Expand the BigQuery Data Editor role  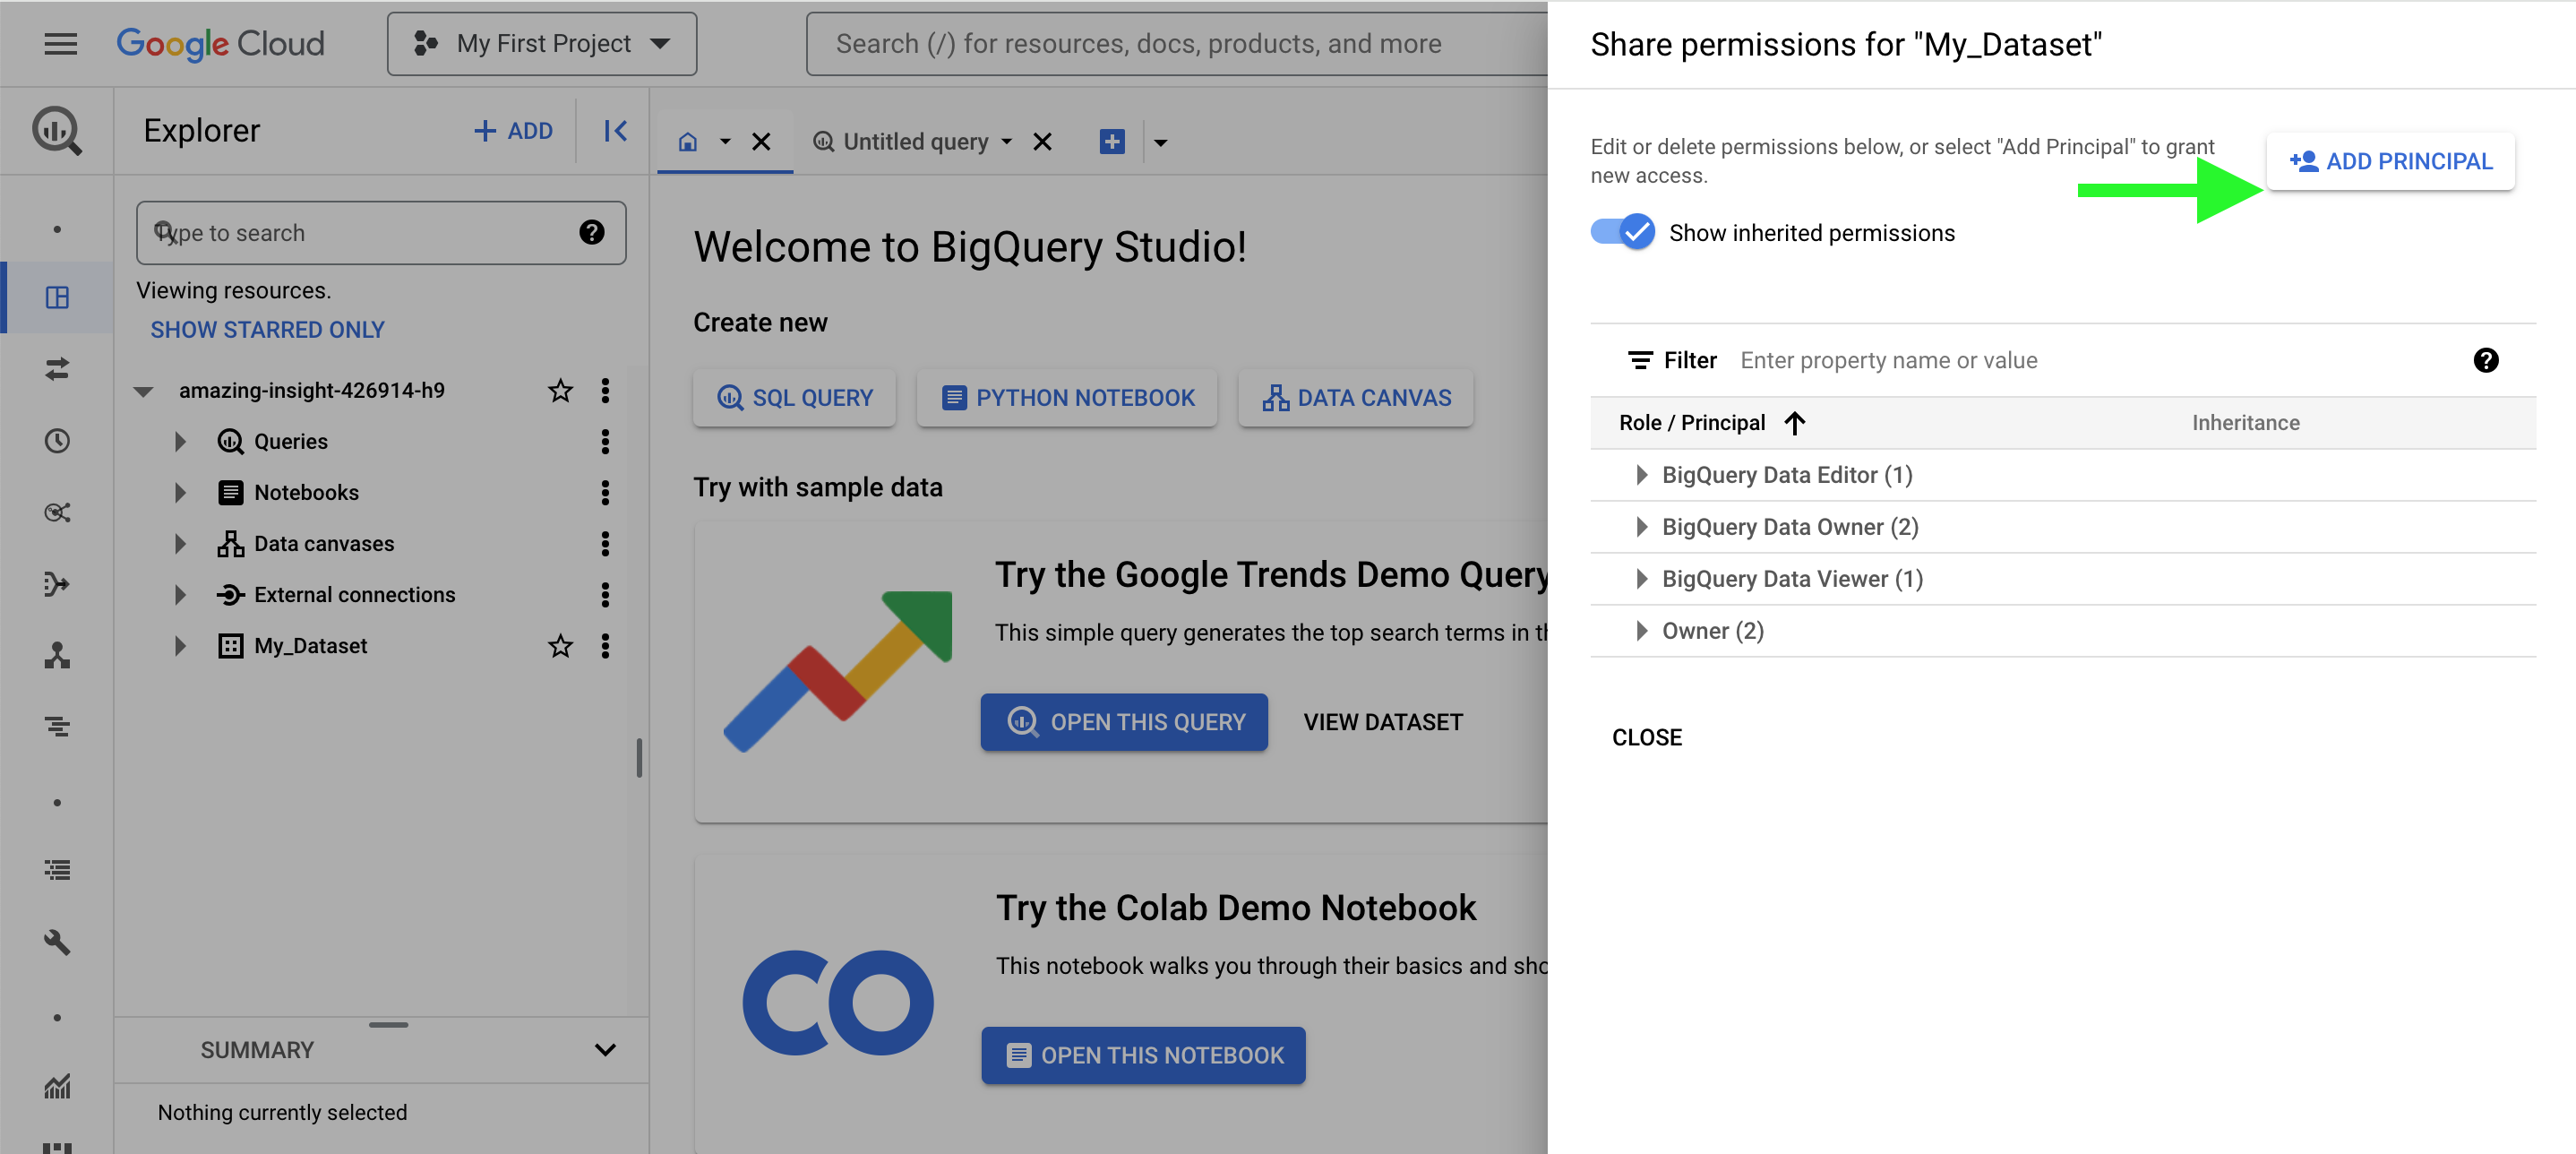pyautogui.click(x=1641, y=475)
